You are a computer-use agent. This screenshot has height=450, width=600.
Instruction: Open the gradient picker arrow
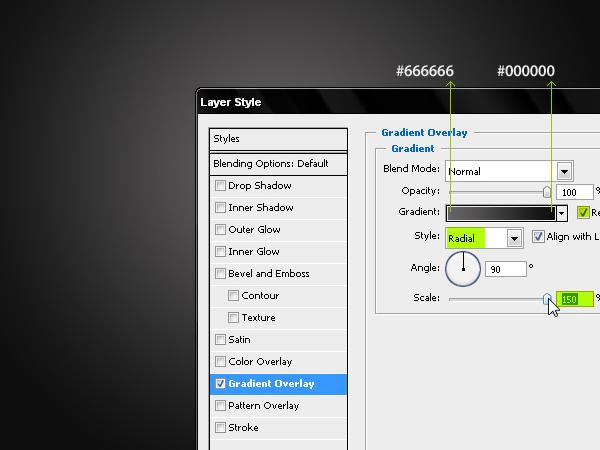coord(561,213)
